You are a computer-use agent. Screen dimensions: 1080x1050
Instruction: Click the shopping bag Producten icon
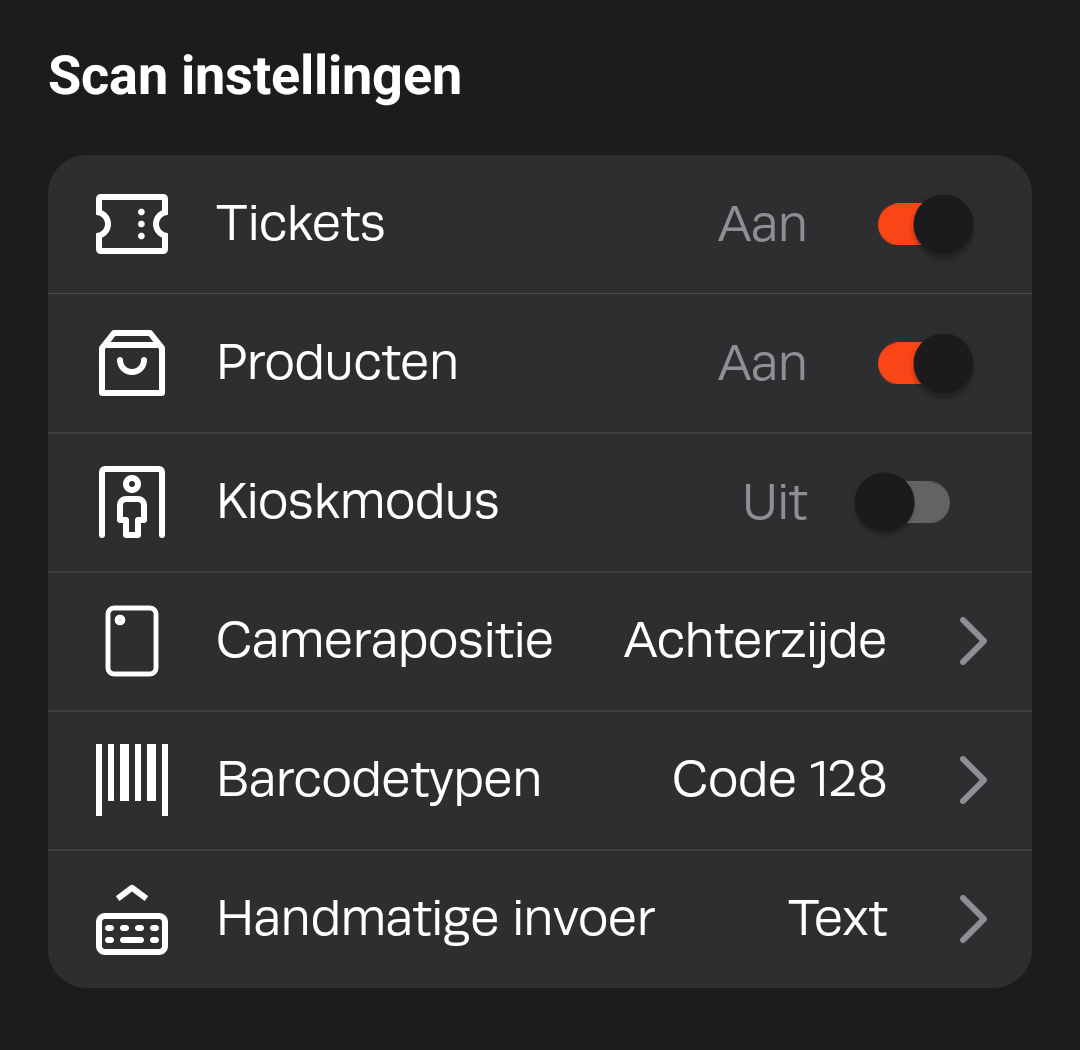pos(132,363)
